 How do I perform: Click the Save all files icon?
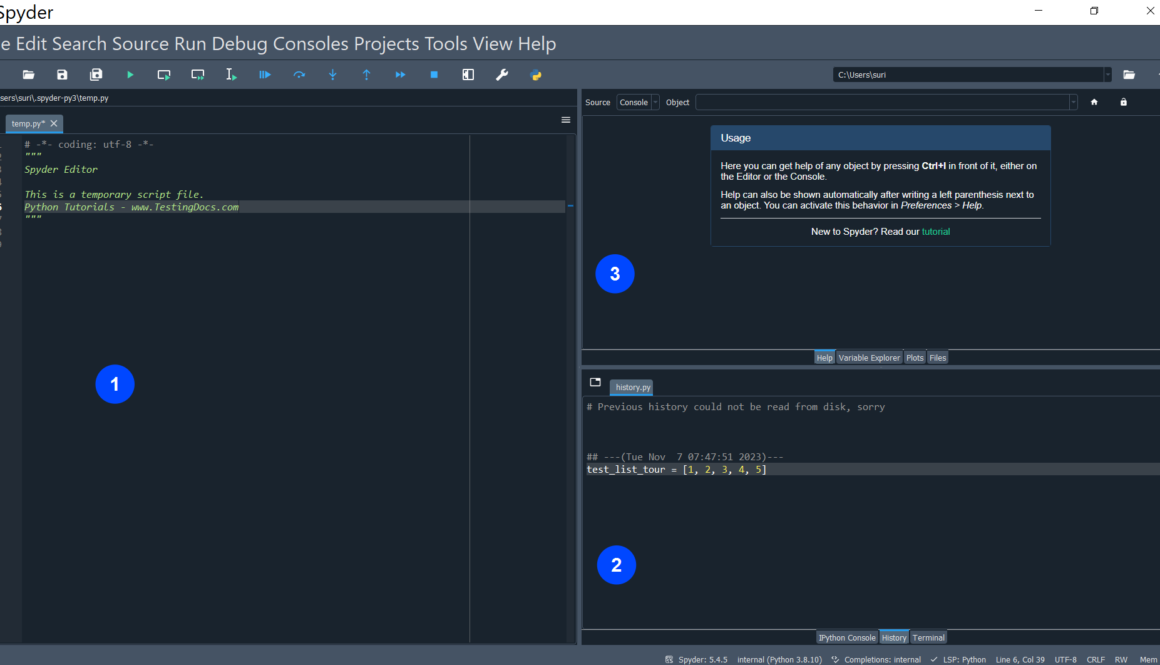[96, 75]
